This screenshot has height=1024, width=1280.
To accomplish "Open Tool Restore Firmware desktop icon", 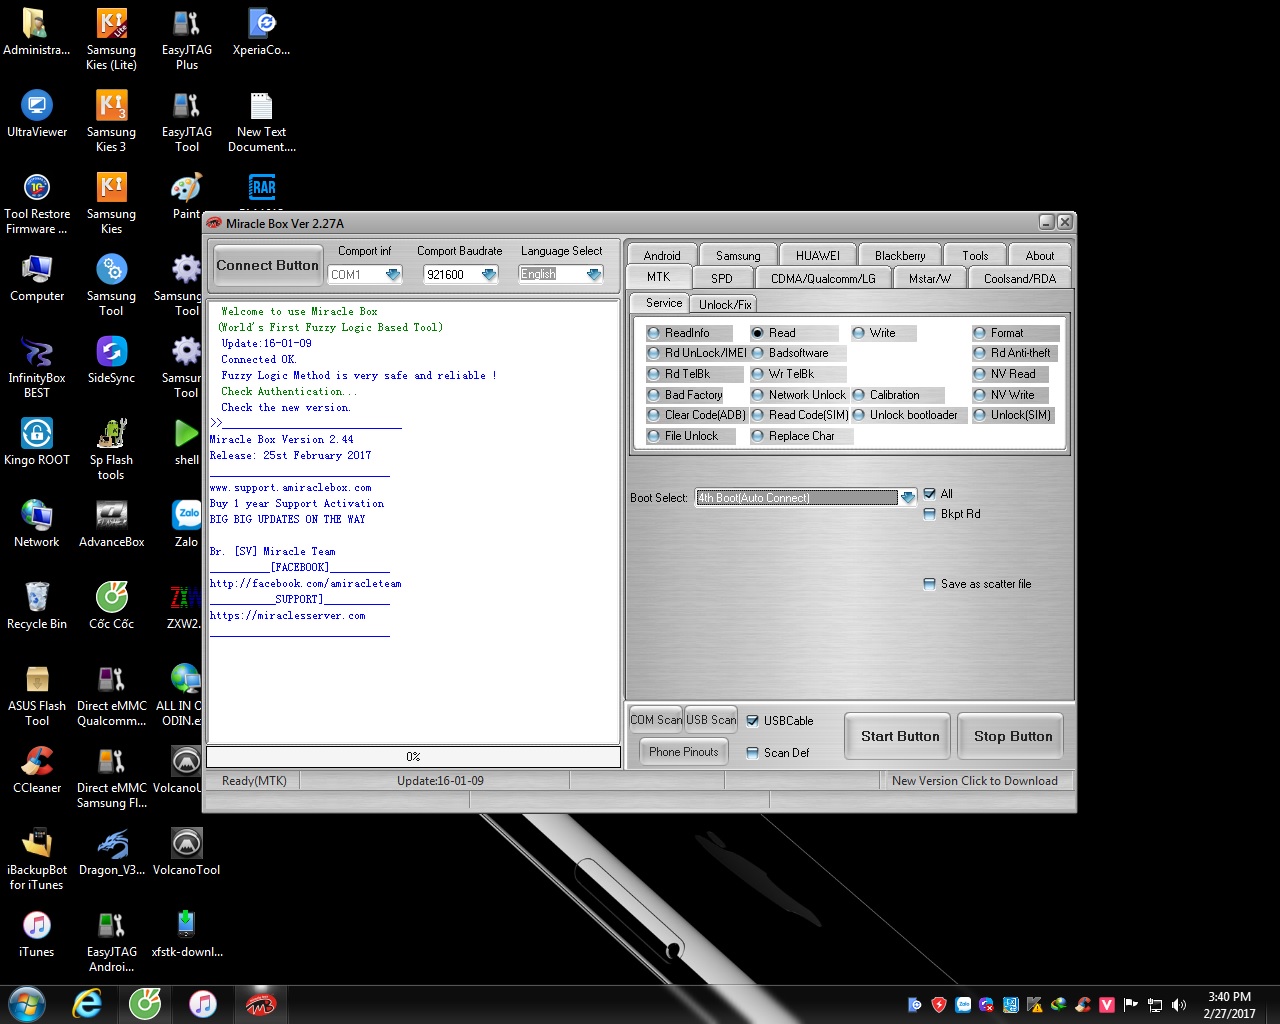I will 37,204.
